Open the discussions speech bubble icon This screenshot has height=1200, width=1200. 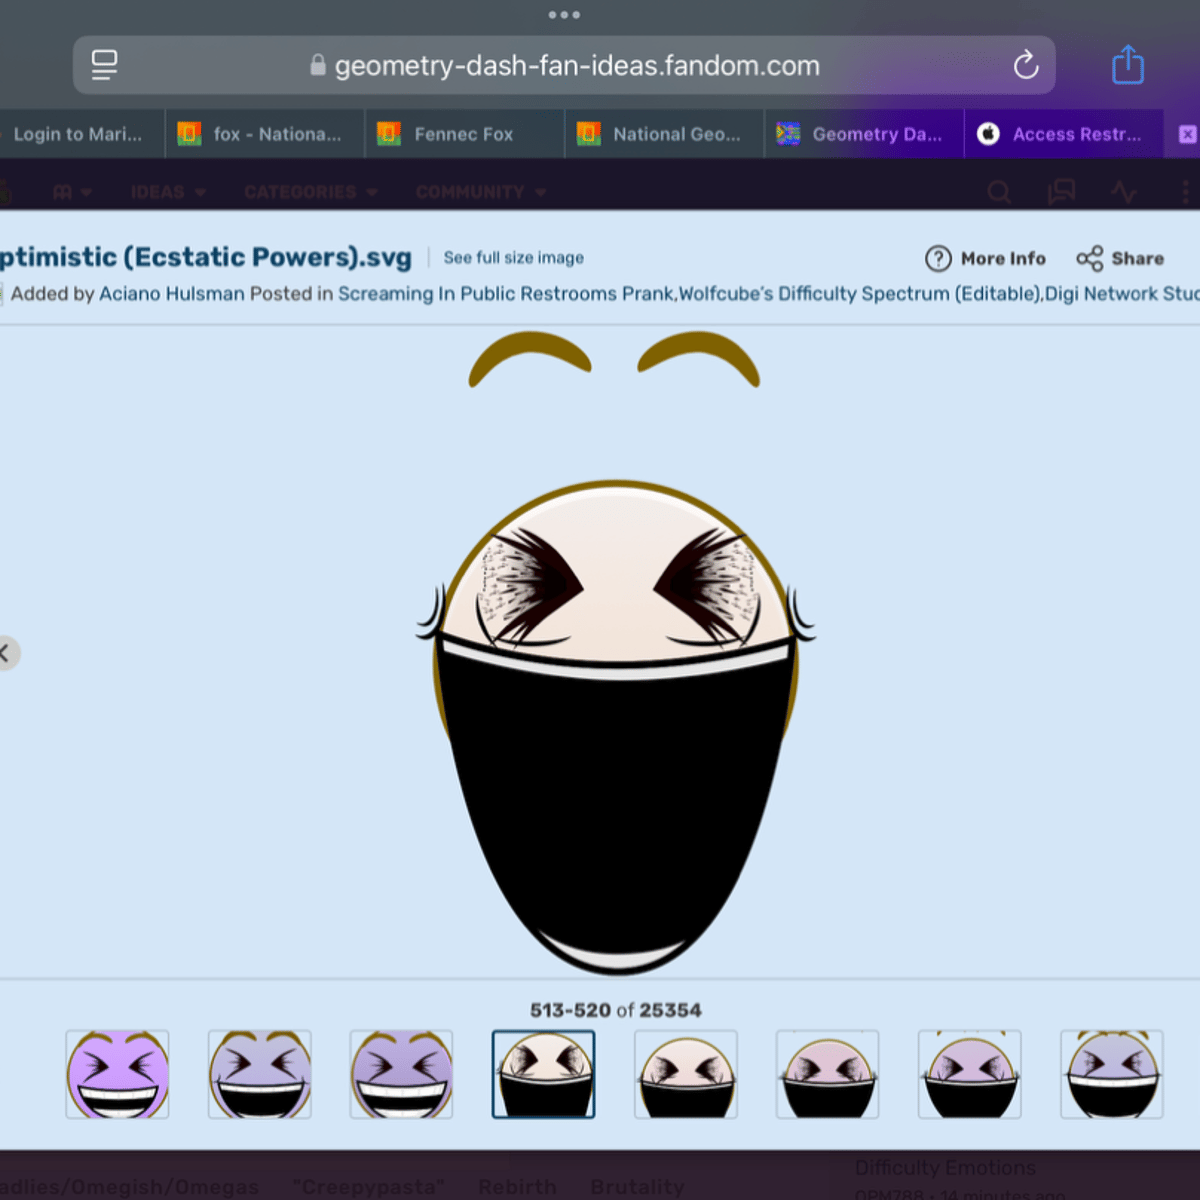point(1061,192)
